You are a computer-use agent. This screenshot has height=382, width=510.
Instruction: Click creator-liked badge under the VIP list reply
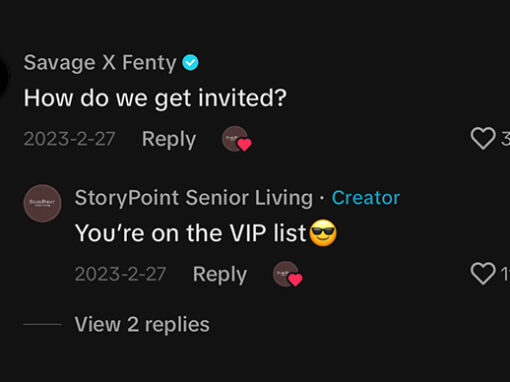(288, 274)
